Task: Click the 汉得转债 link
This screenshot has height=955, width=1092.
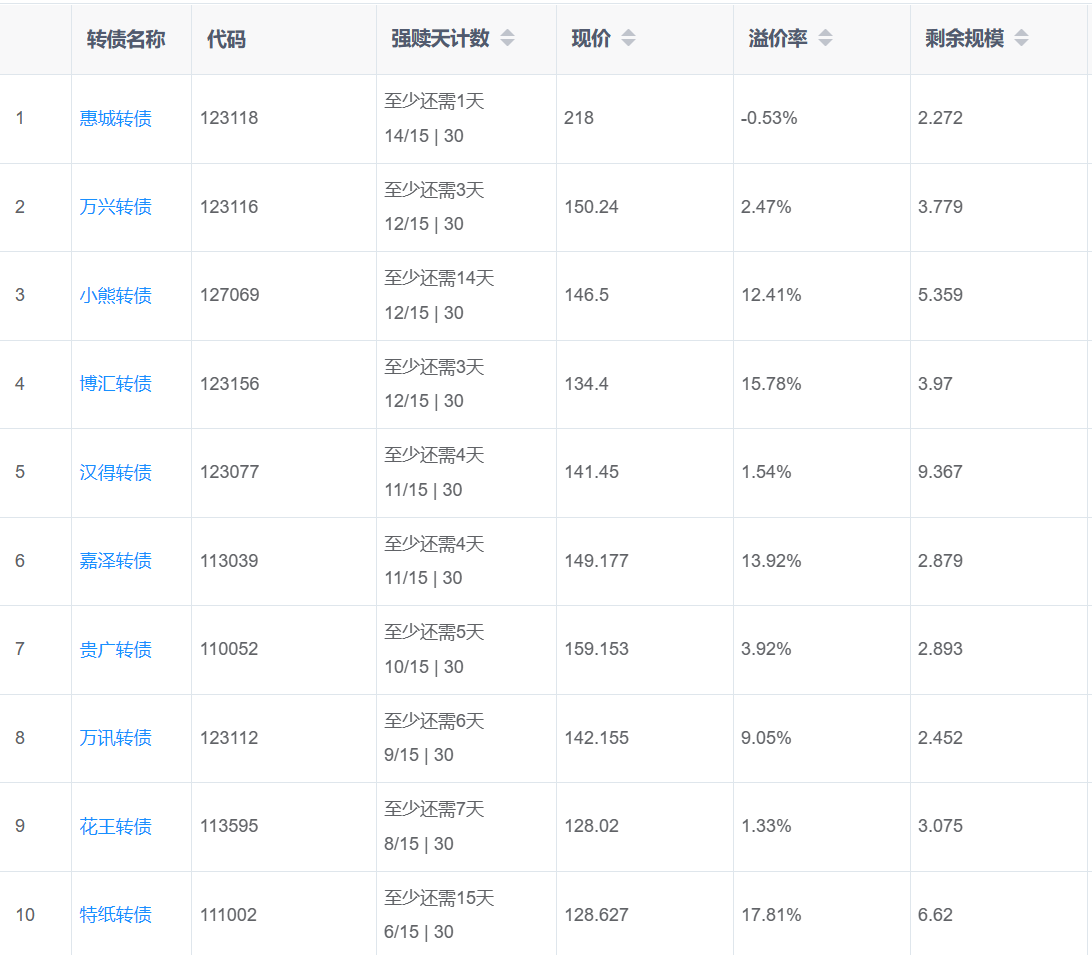Action: tap(116, 473)
